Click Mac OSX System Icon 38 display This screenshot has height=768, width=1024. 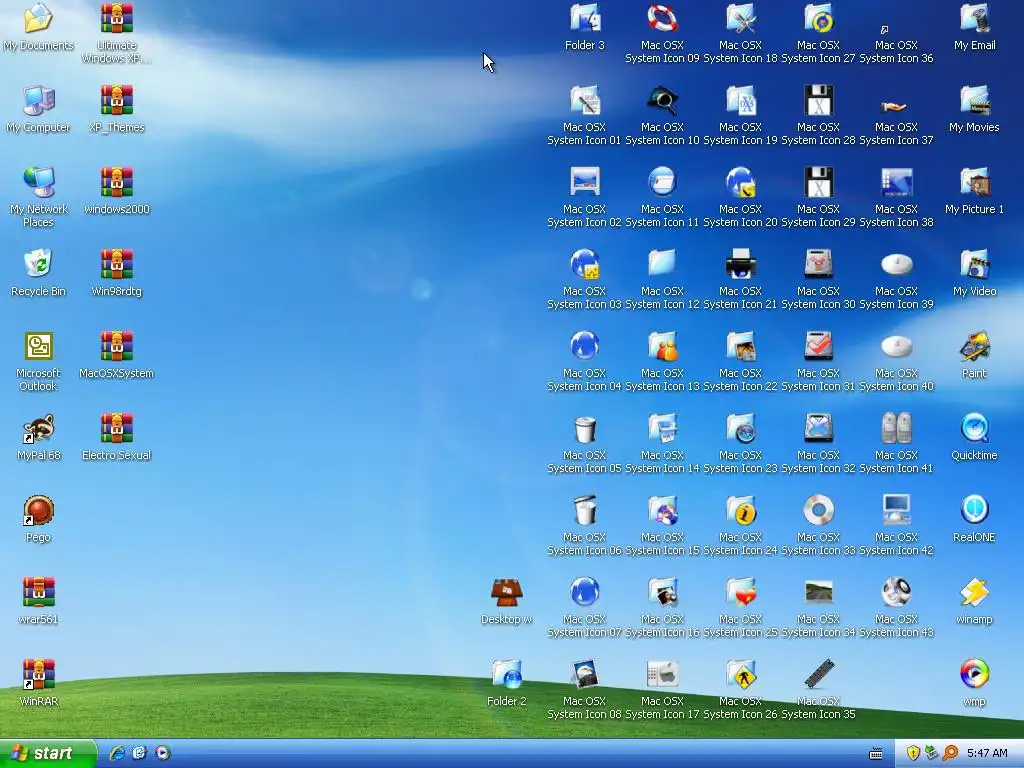pos(896,182)
